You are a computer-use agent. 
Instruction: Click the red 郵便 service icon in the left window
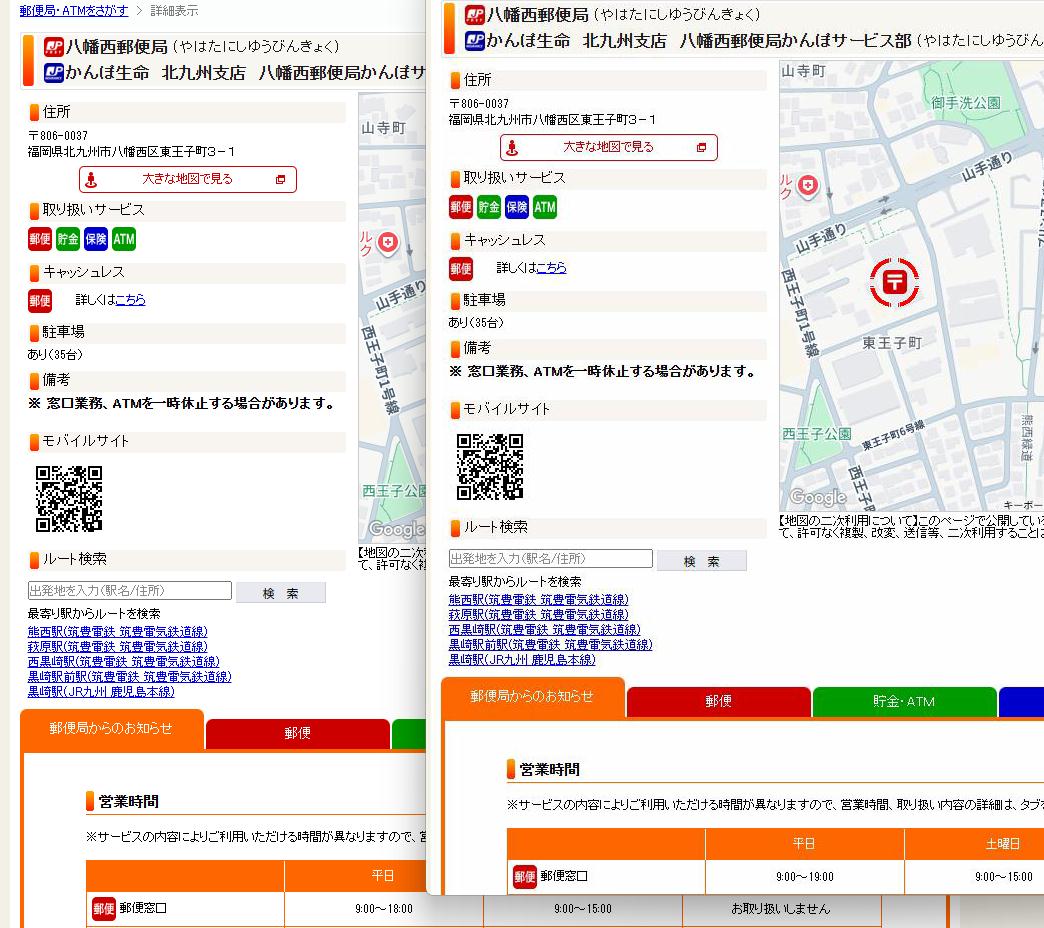click(40, 239)
